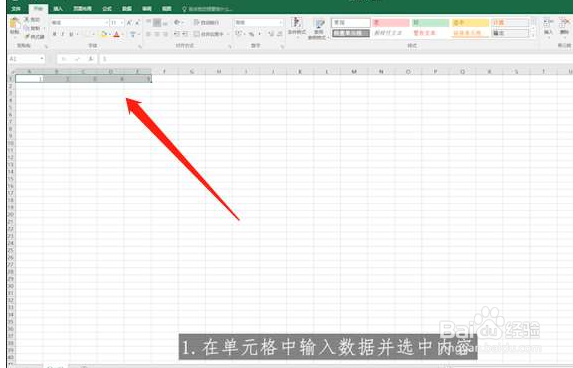Click the Select All corner of the sheet
This screenshot has height=368, width=573.
pos(11,71)
